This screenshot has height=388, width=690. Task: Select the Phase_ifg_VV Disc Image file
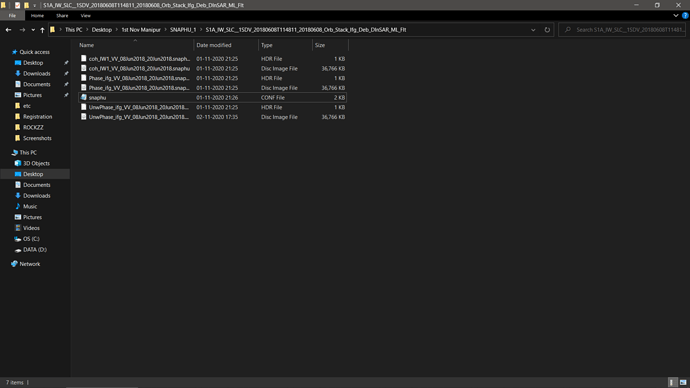[212, 88]
